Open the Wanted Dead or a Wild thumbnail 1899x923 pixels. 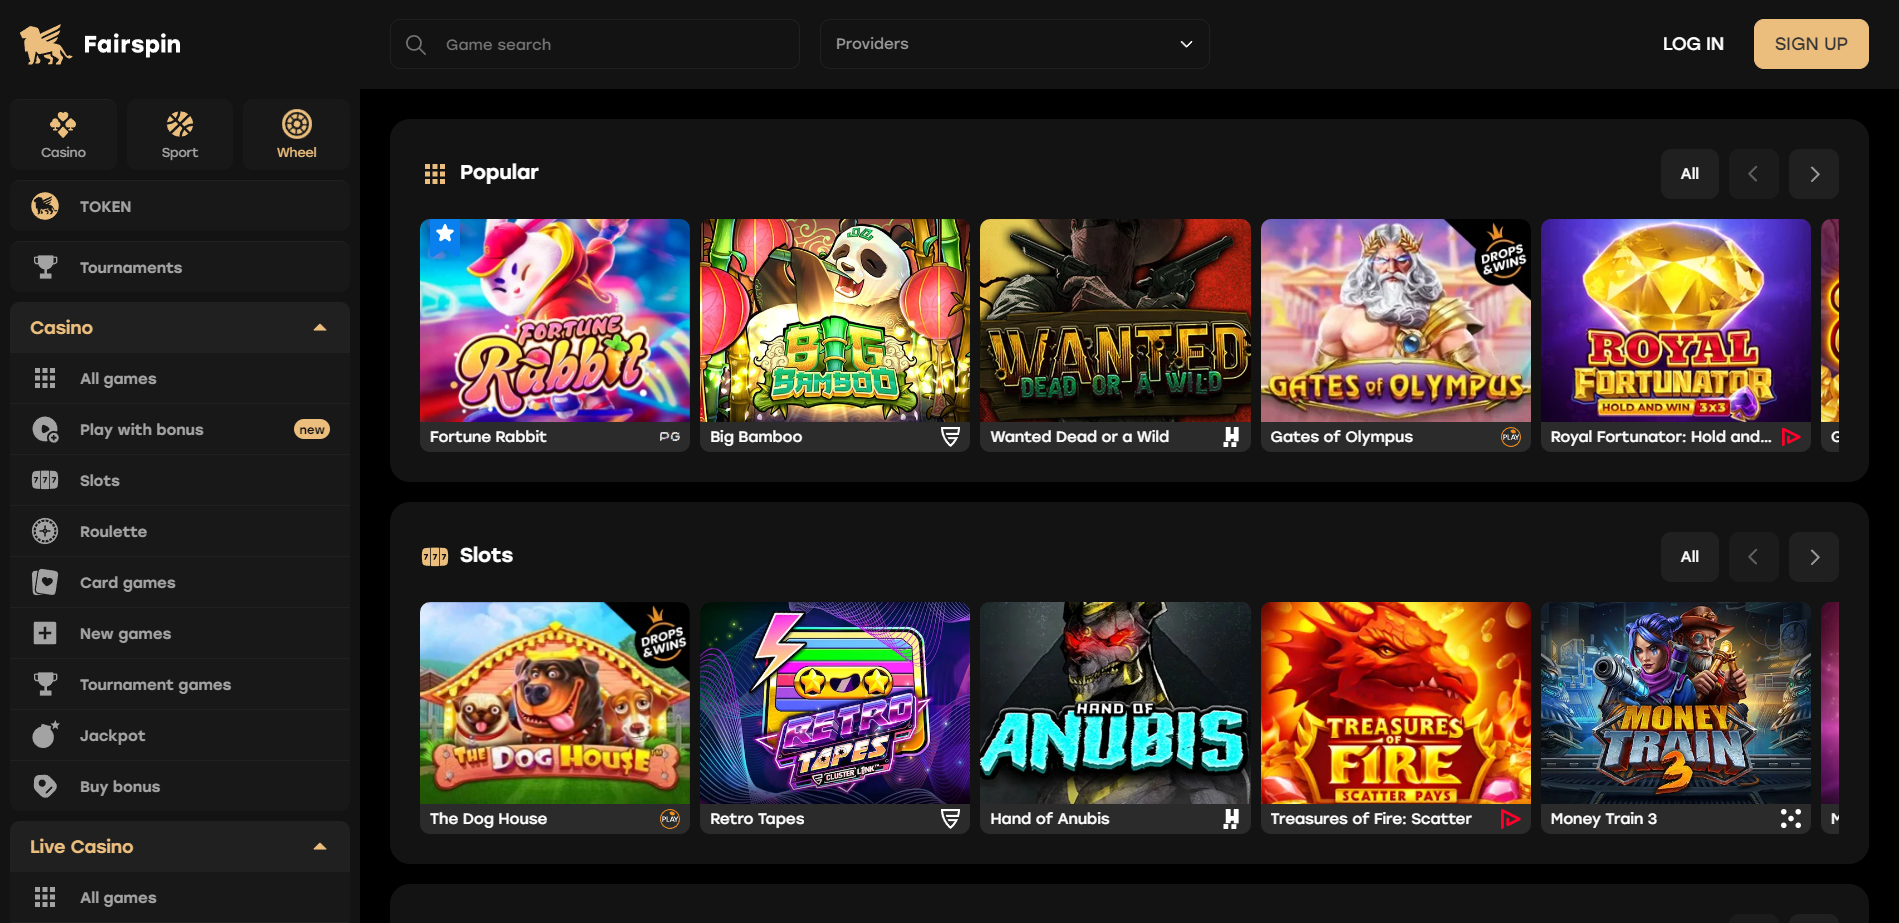click(1115, 320)
